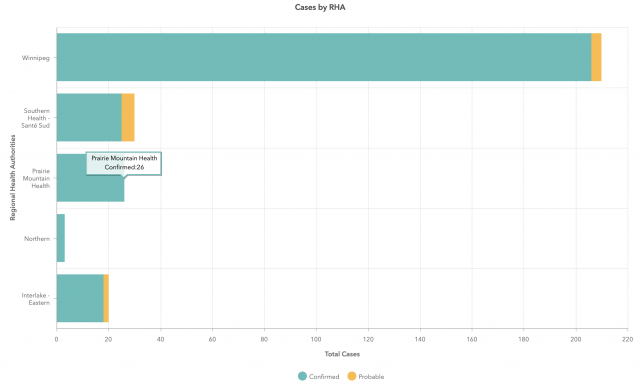
Task: Click the Interlake - Eastern axis label
Action: [x=36, y=299]
